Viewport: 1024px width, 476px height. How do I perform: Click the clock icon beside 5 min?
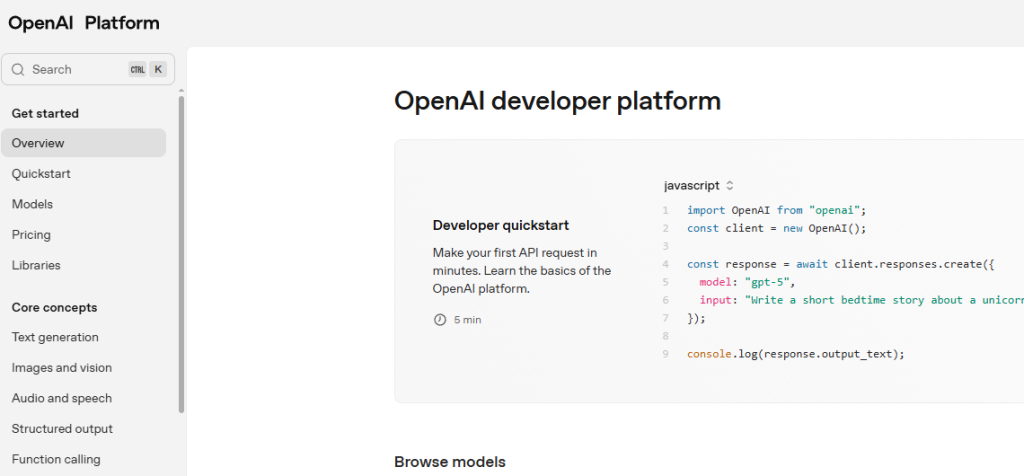439,320
